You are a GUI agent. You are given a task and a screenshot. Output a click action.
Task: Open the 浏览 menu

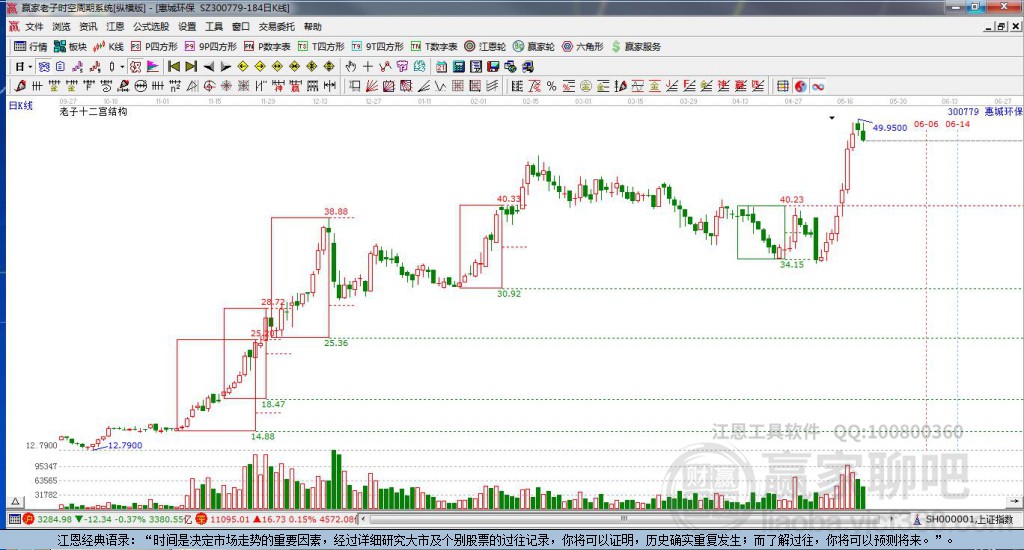(61, 27)
